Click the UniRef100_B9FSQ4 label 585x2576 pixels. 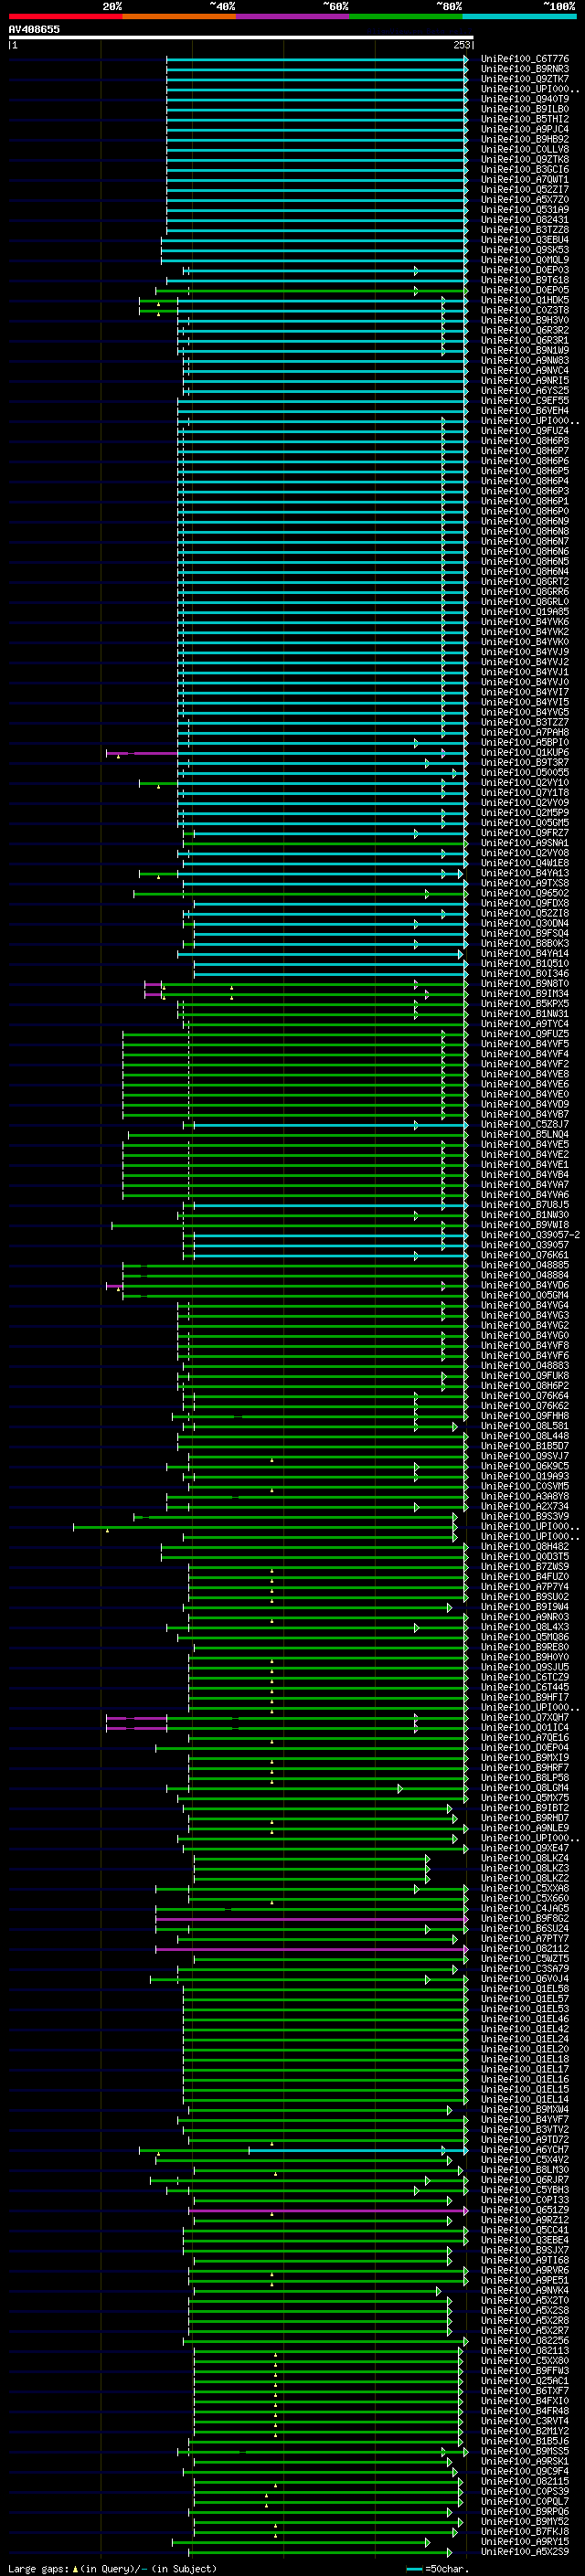pos(525,933)
